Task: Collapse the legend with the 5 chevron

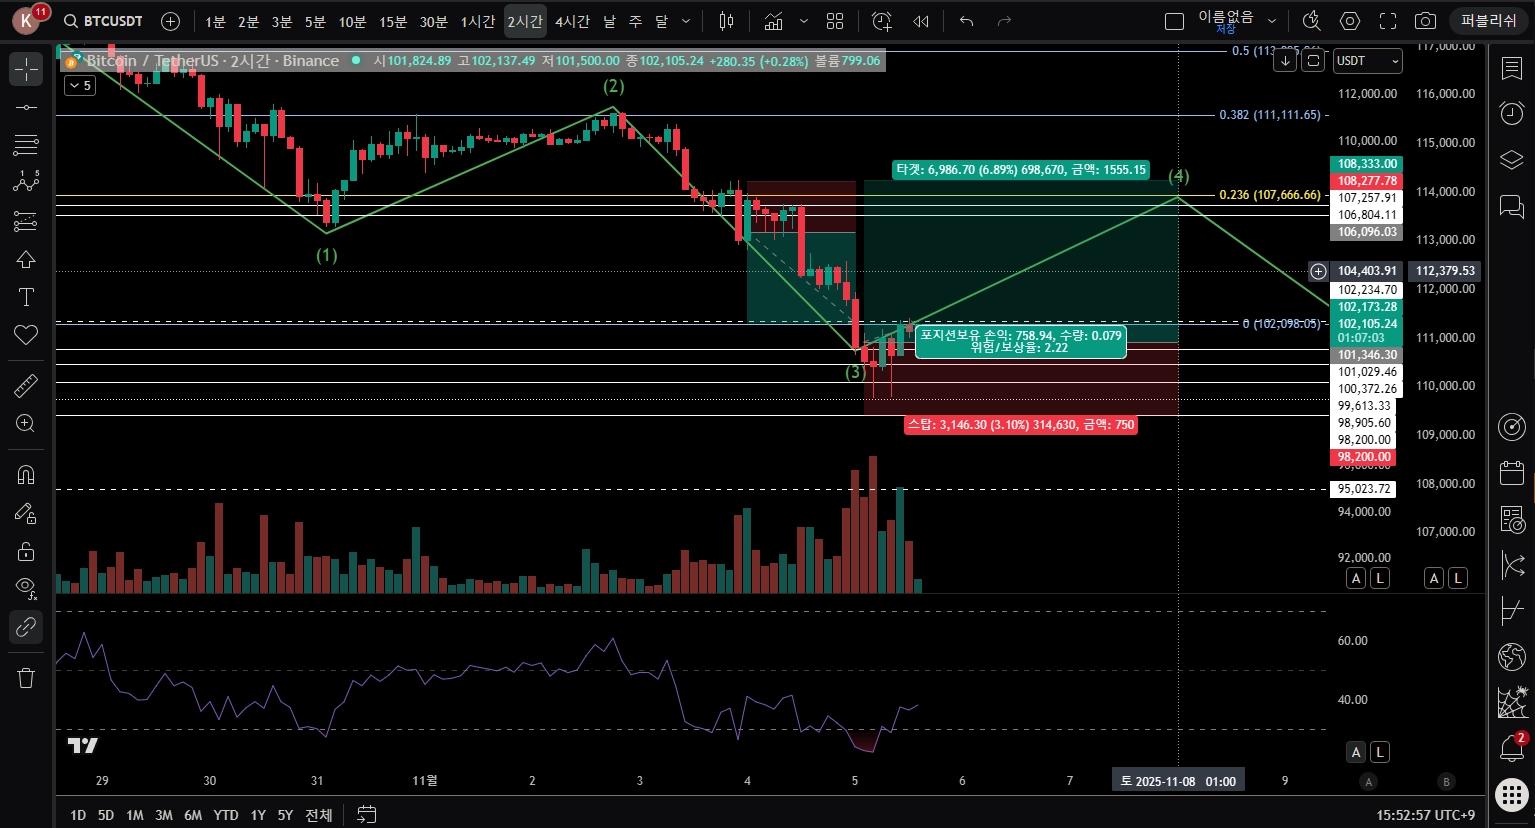Action: click(x=80, y=86)
